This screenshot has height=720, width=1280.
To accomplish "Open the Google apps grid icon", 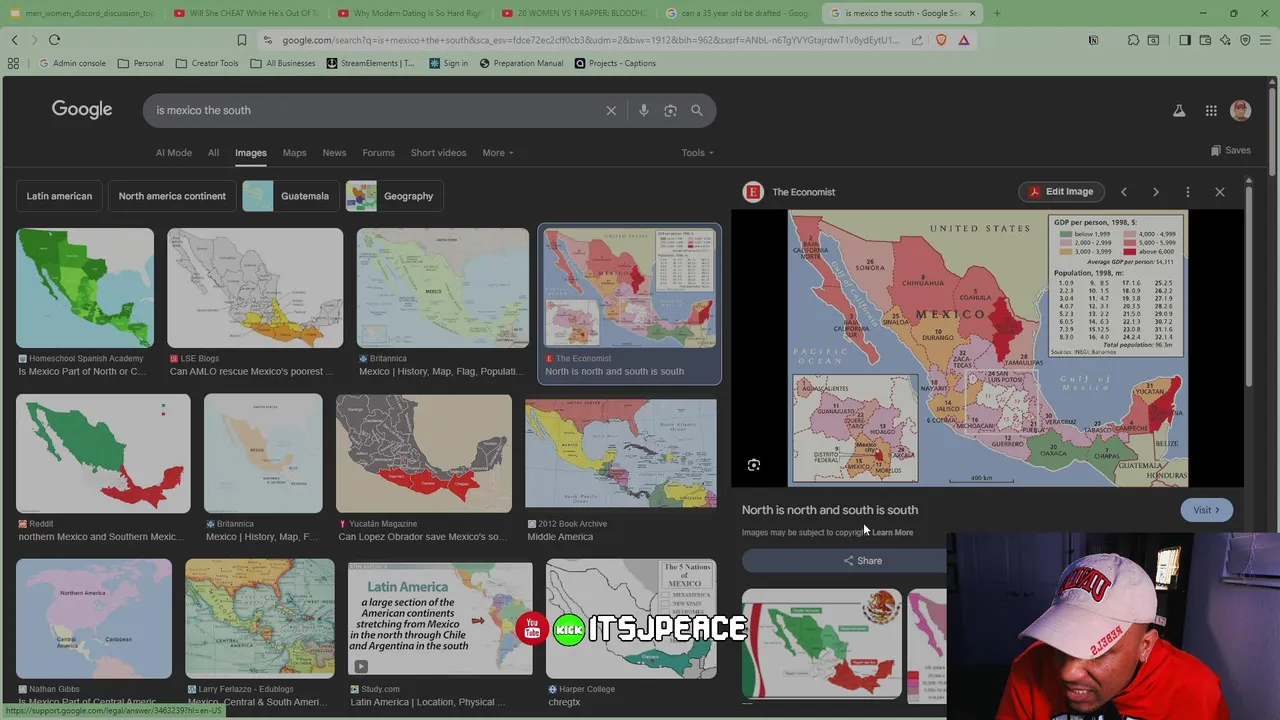I will coord(1211,110).
